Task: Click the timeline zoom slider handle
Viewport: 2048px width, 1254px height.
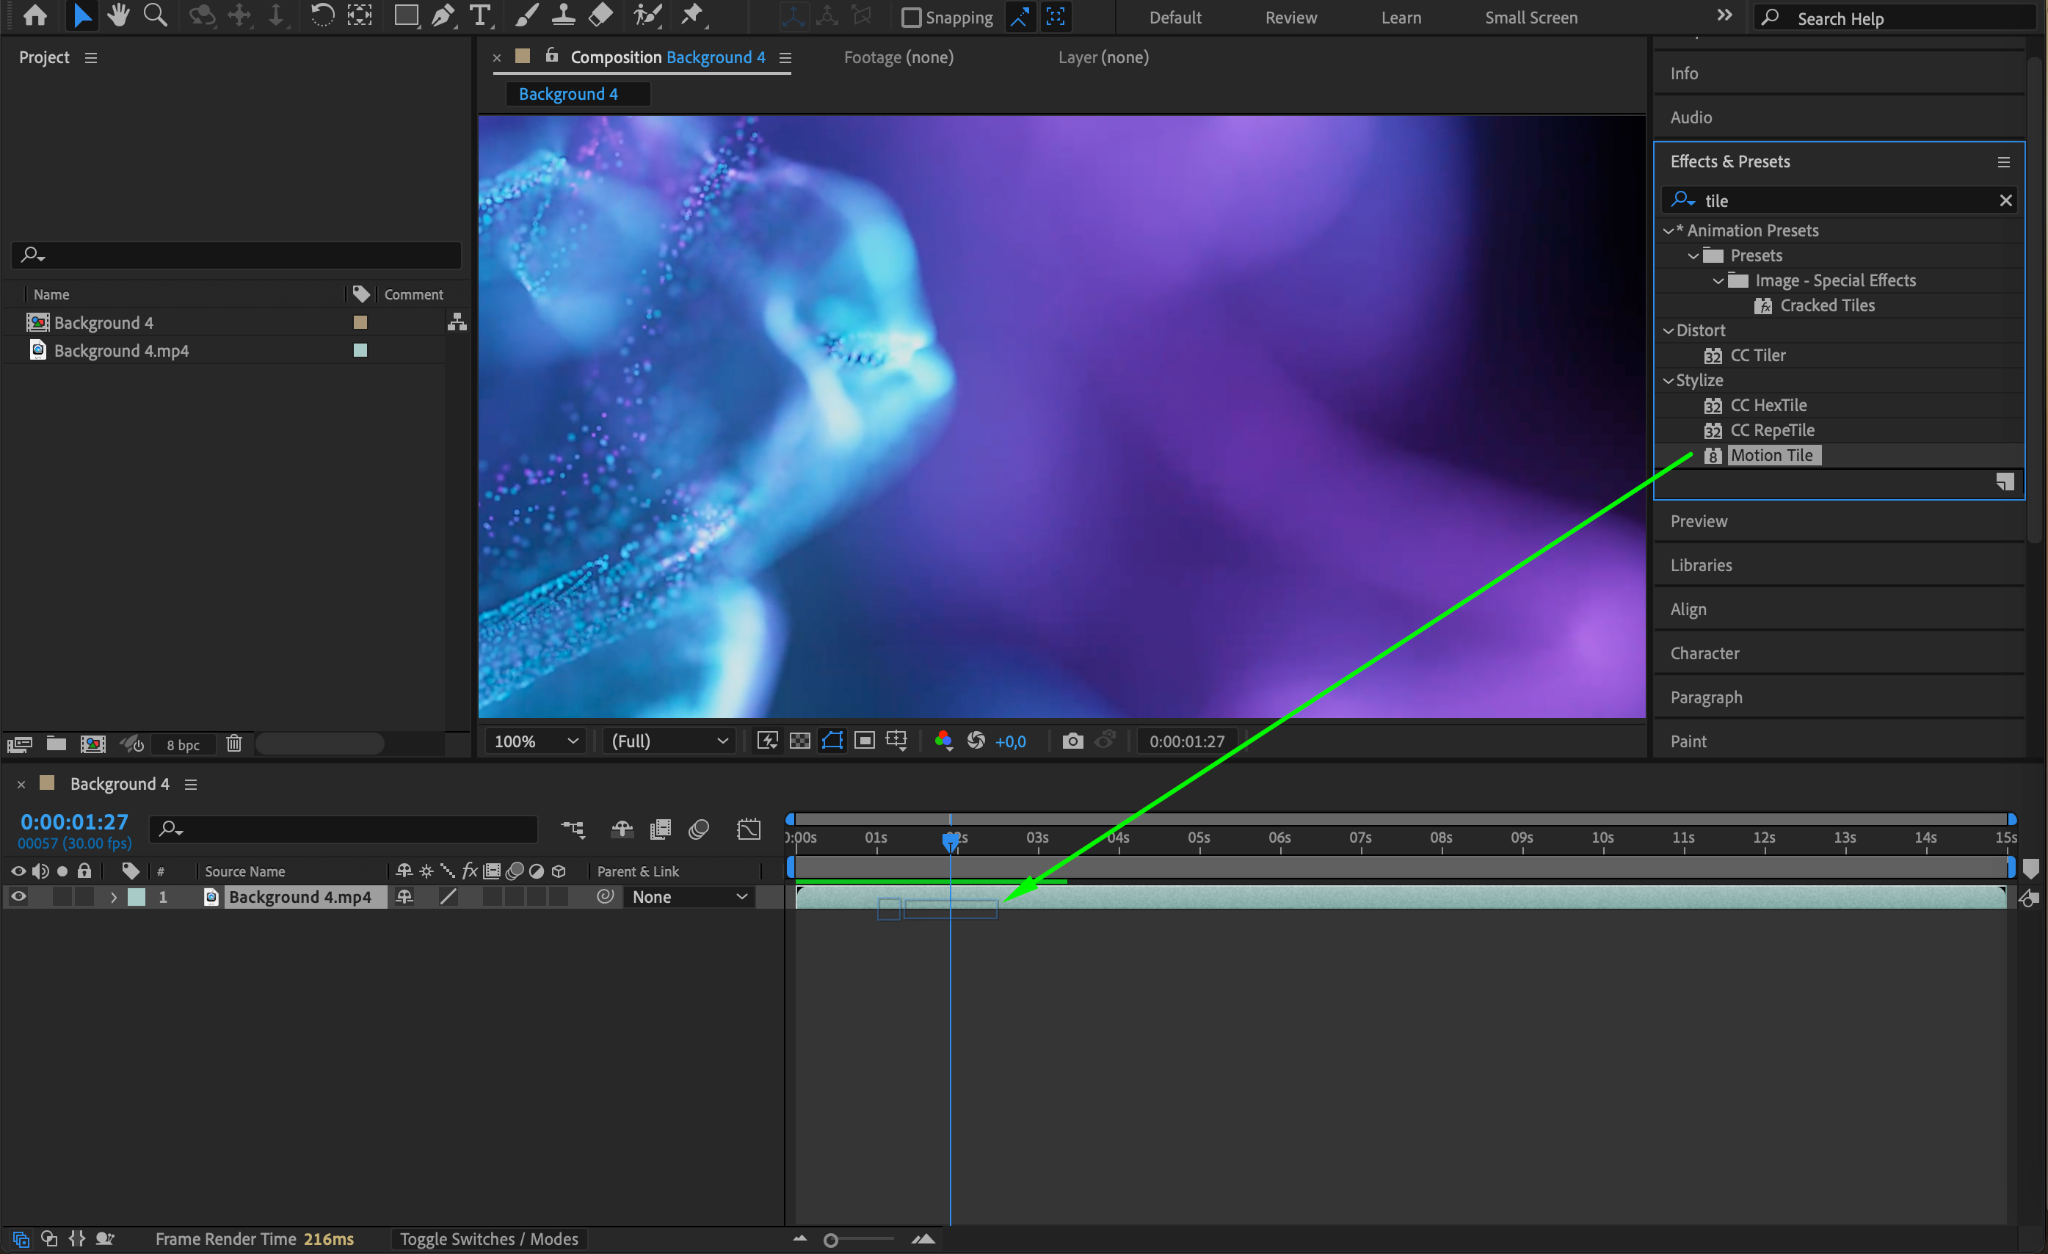Action: click(830, 1240)
